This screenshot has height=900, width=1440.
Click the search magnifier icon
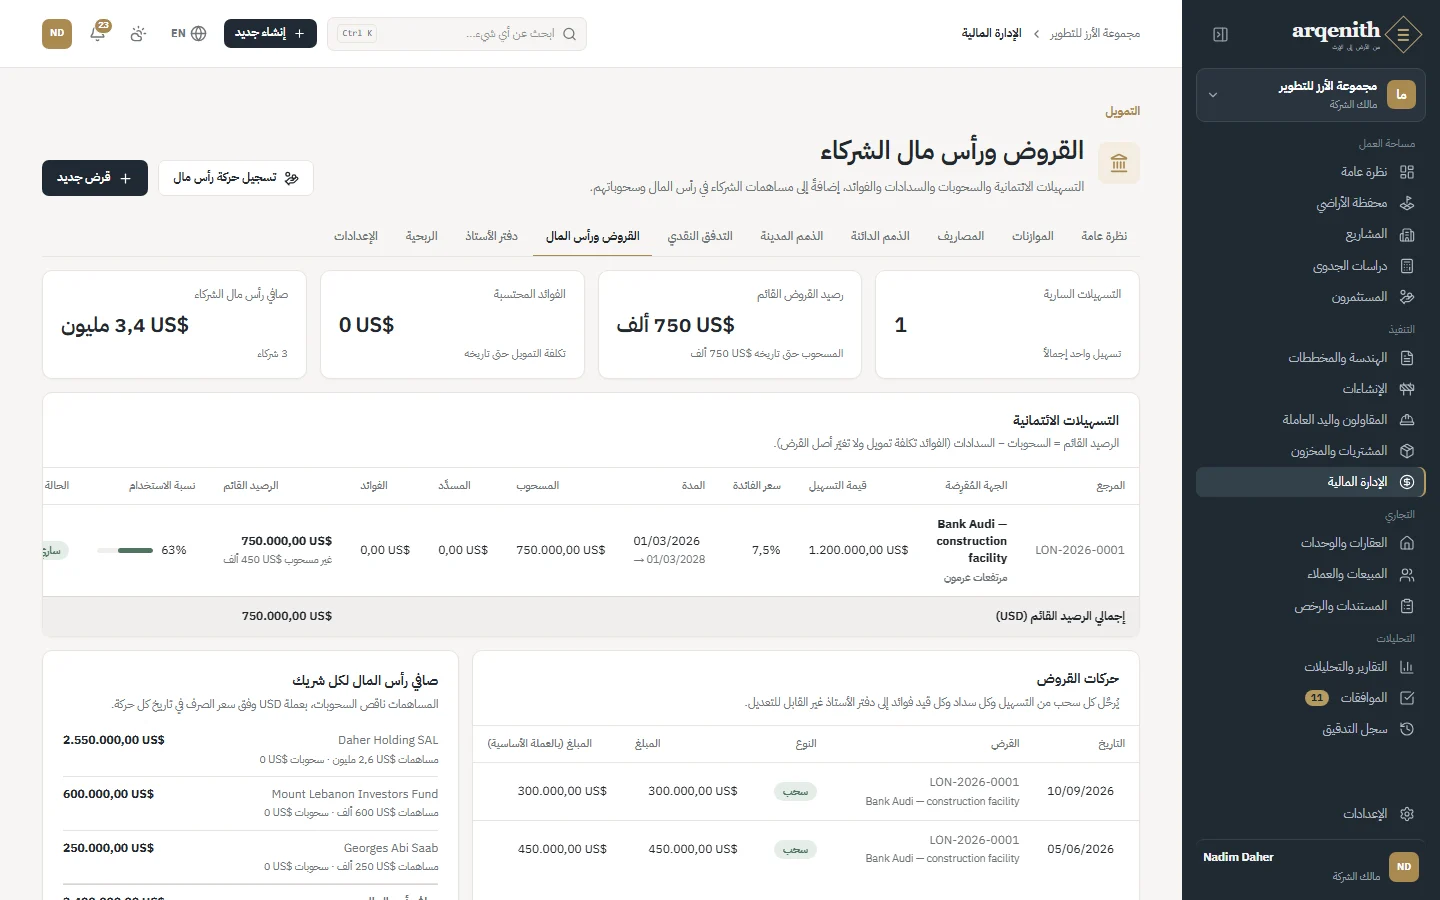(x=569, y=34)
